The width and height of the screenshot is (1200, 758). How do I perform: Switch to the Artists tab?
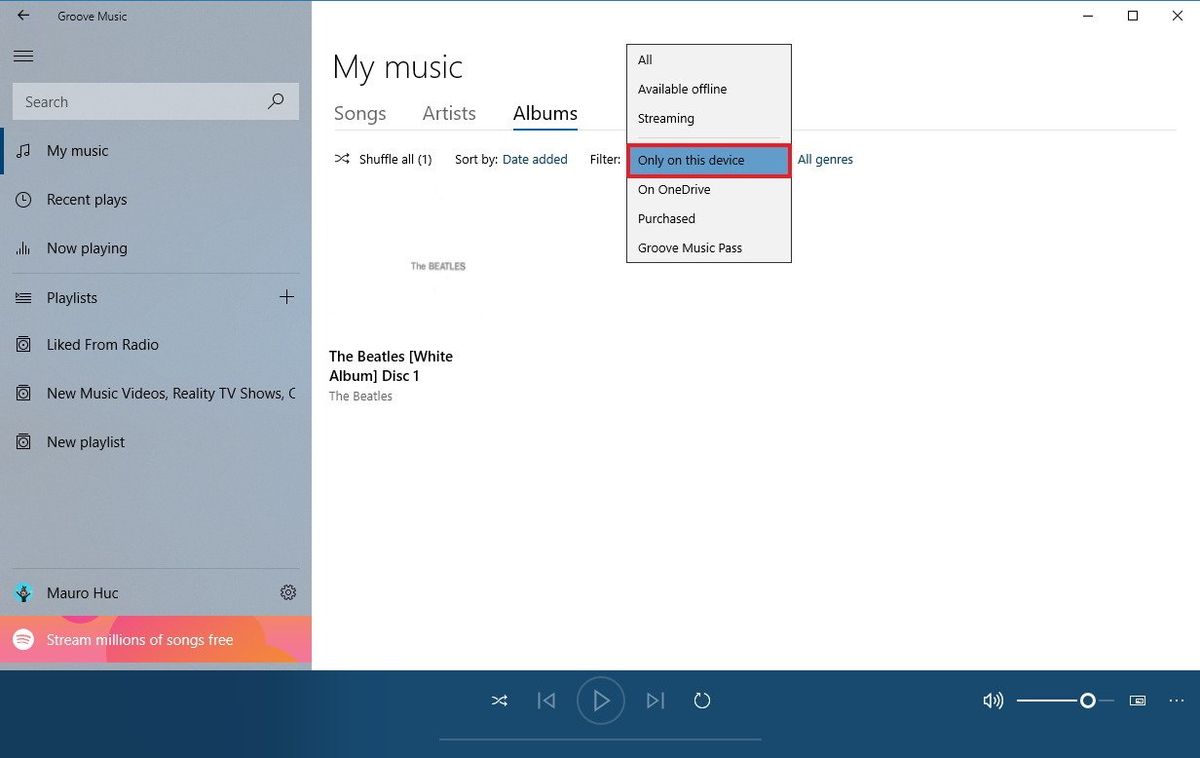click(x=448, y=113)
